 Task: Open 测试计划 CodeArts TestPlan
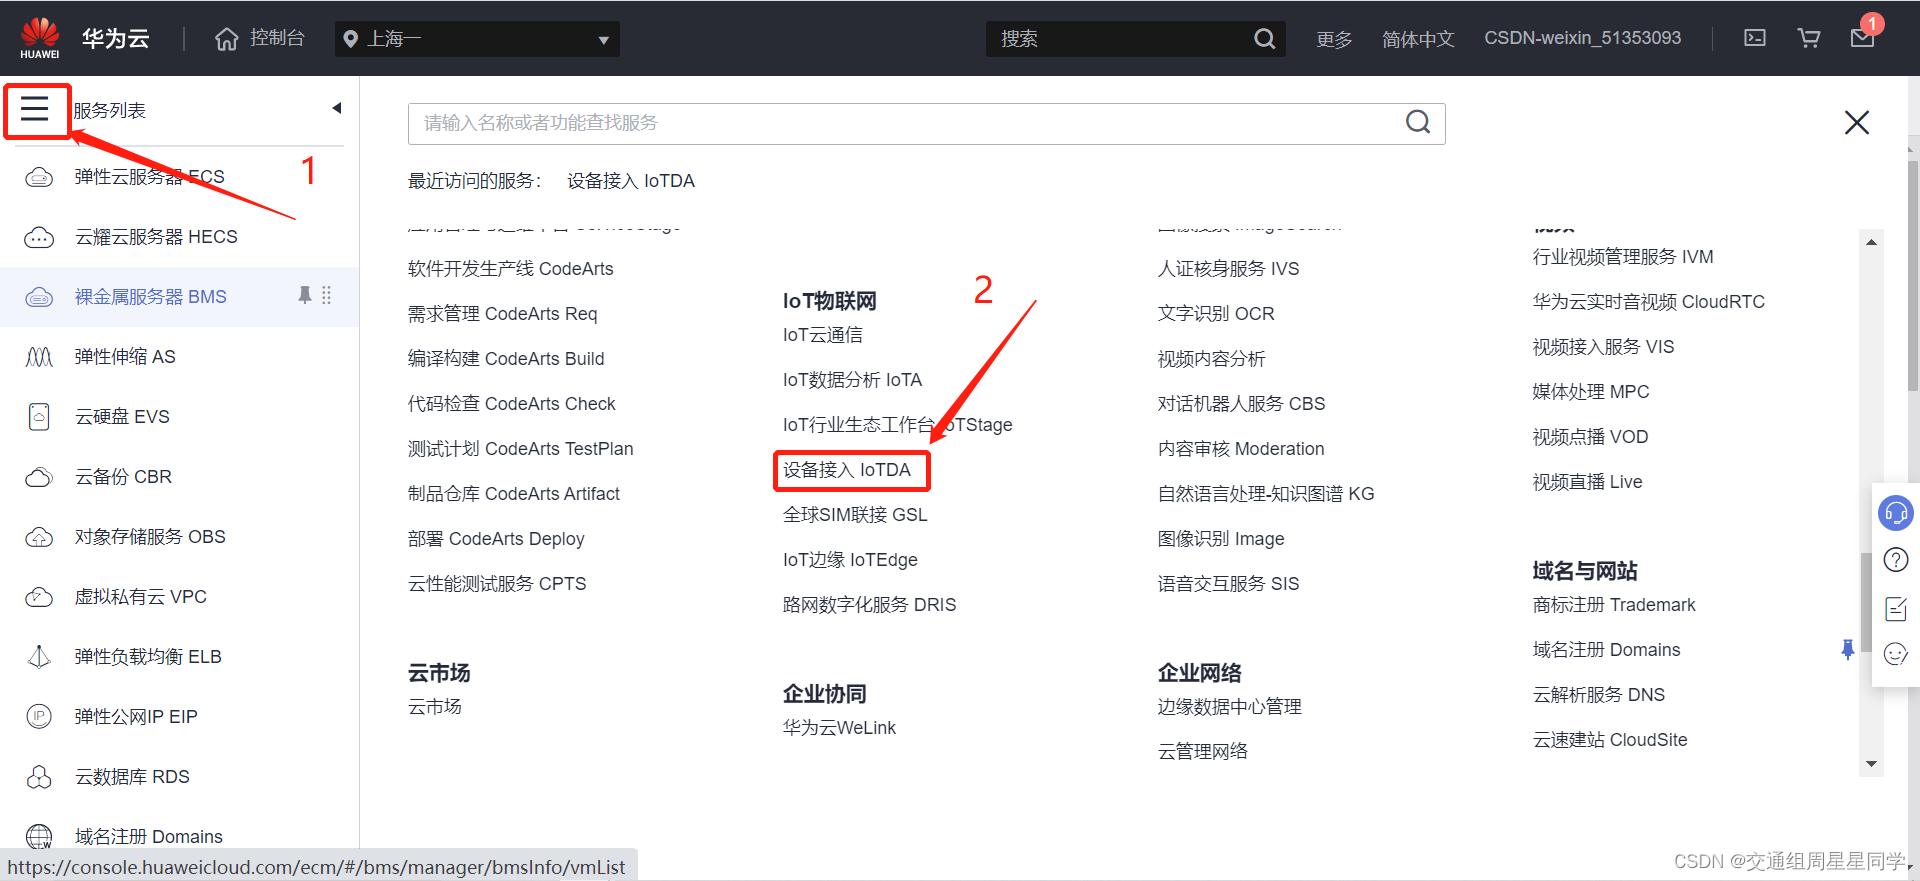click(521, 449)
